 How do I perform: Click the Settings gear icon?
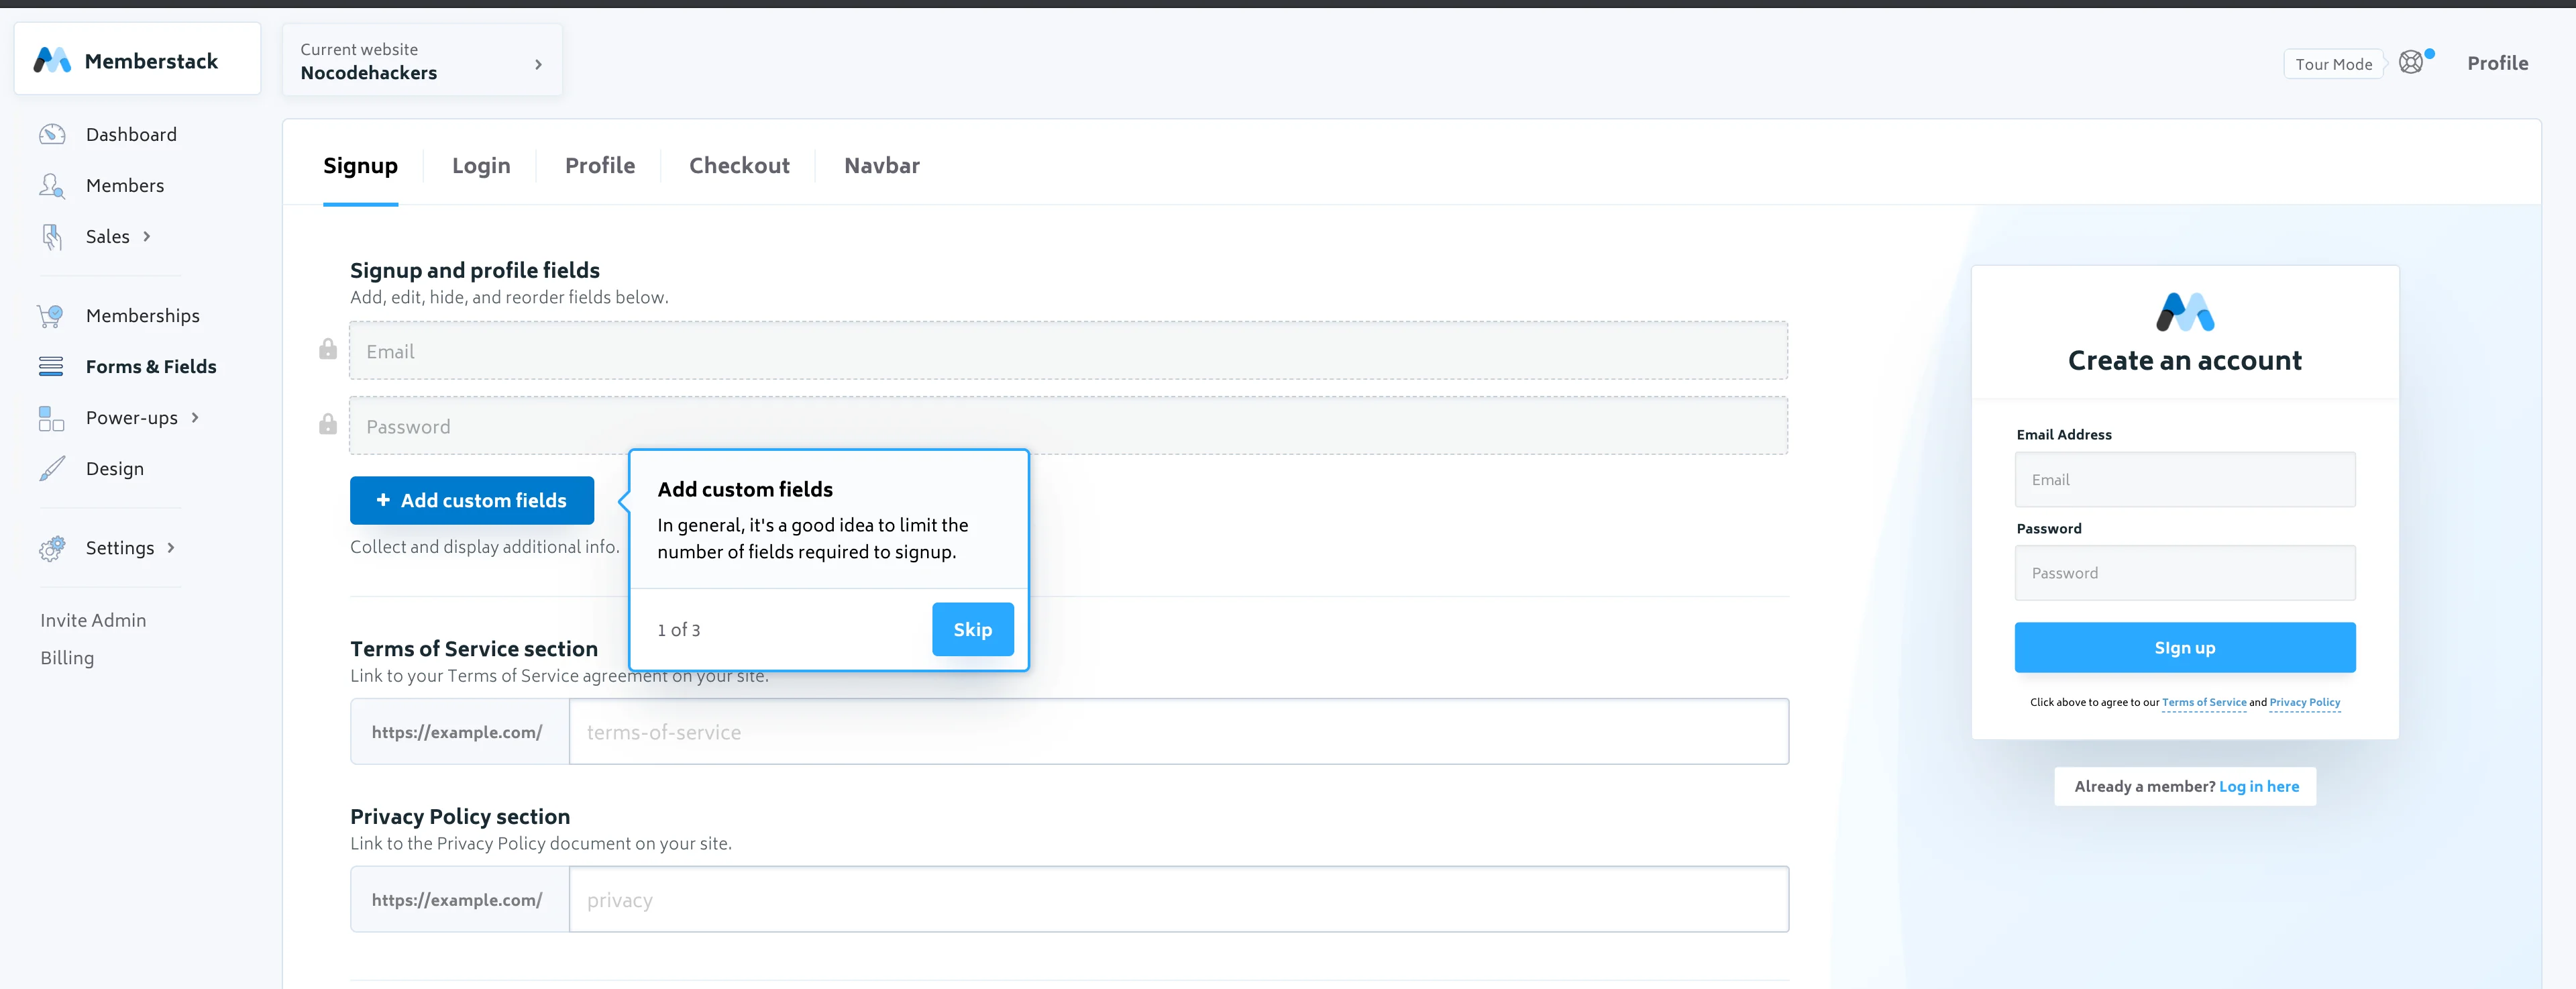click(x=52, y=548)
